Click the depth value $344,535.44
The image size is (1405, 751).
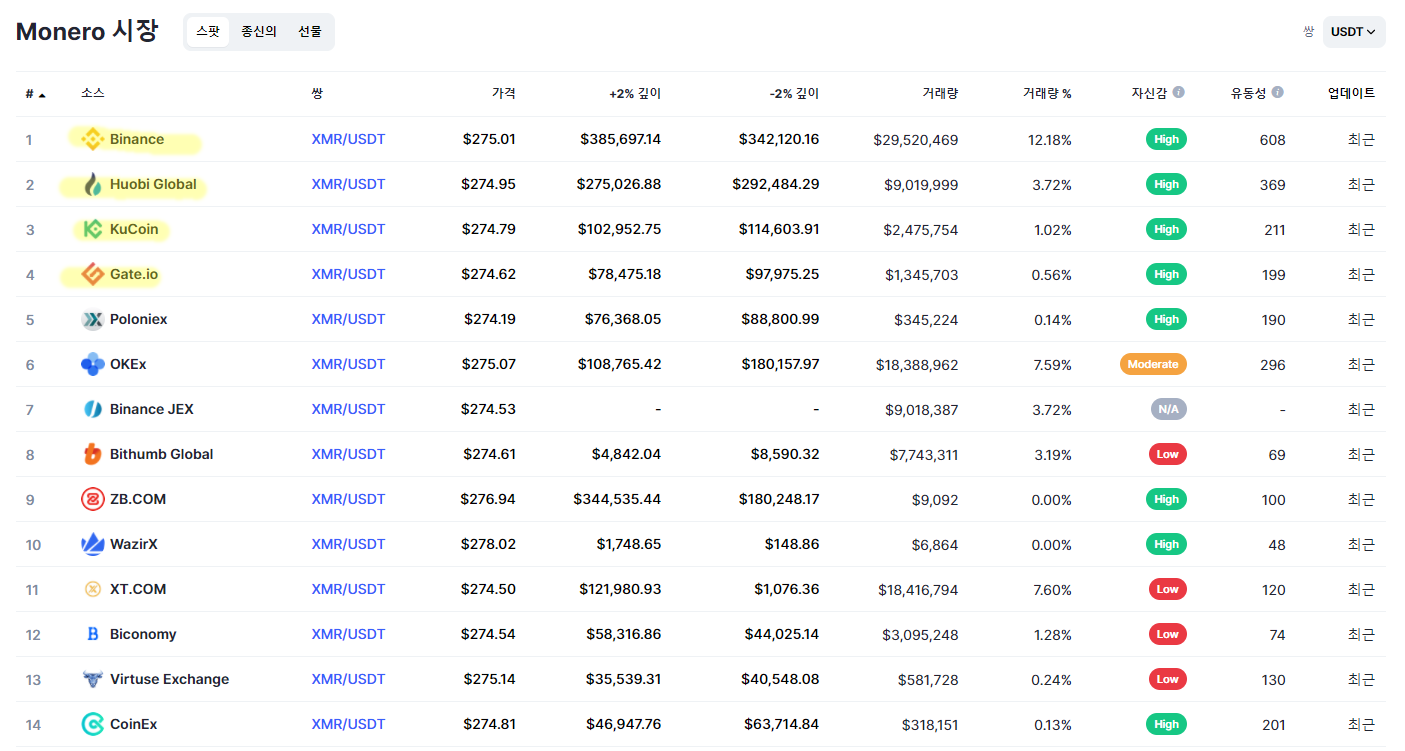pos(617,499)
